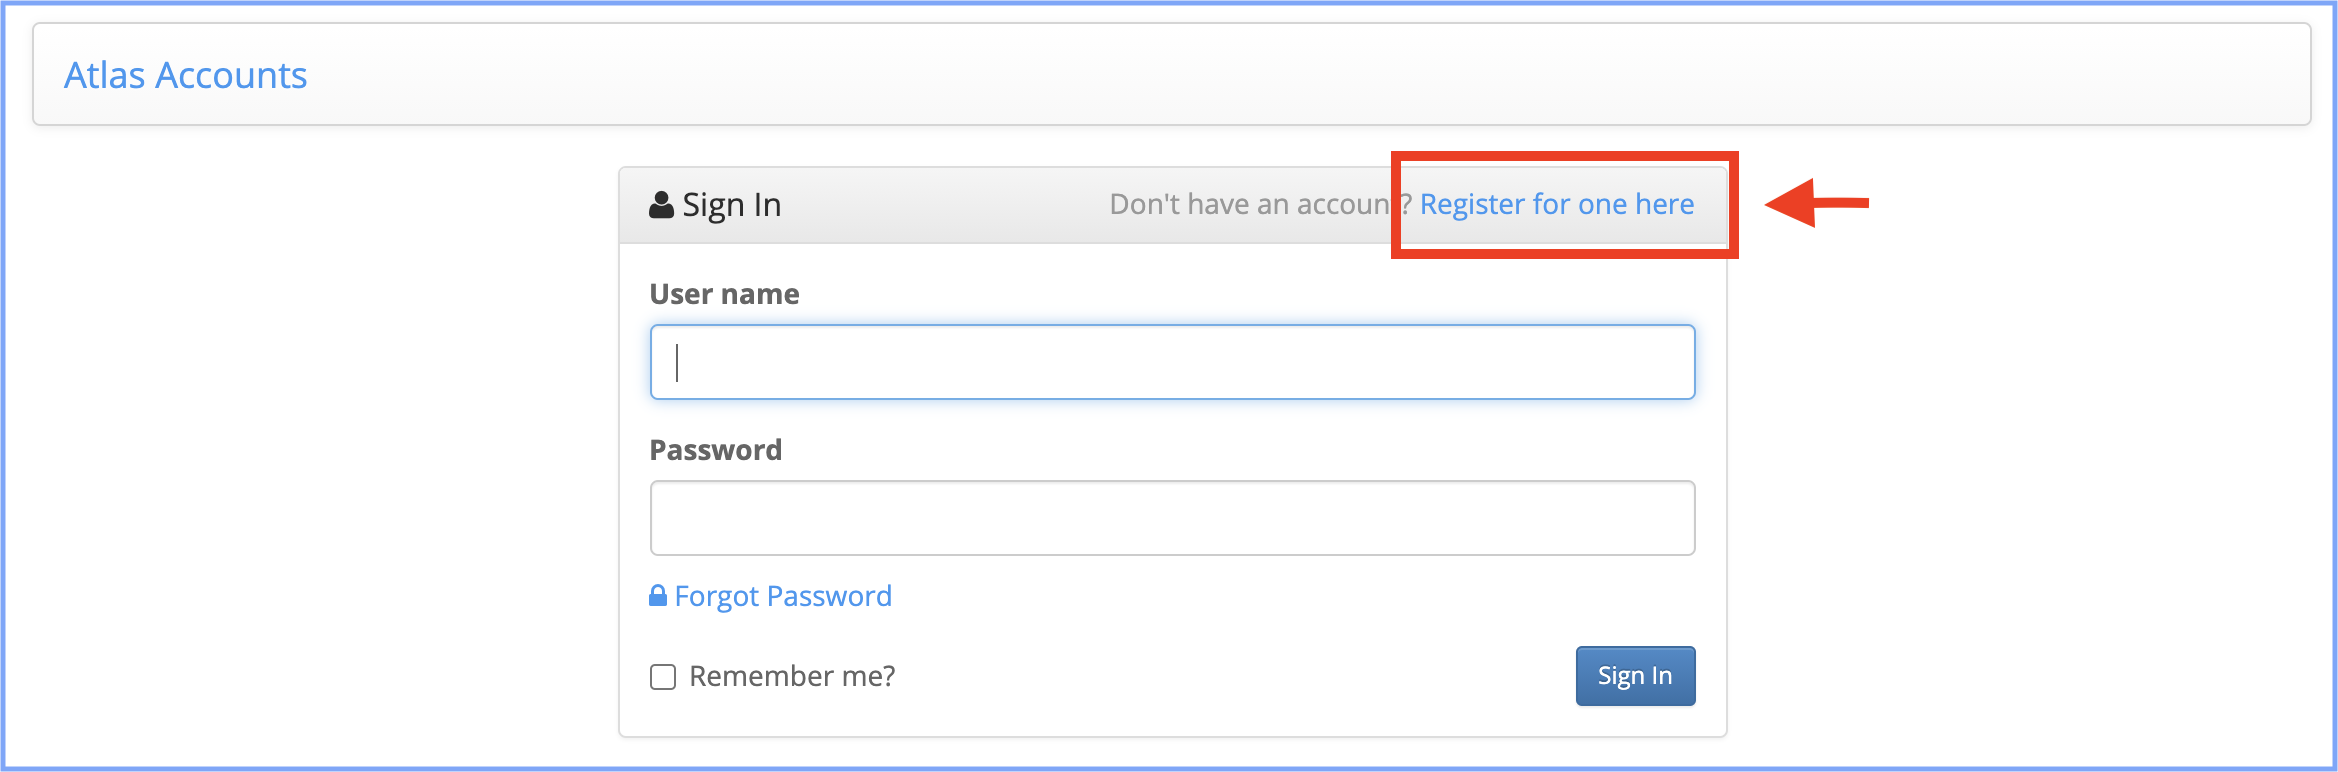The height and width of the screenshot is (772, 2338).
Task: Click the red arrow pointing at Register link
Action: point(1816,203)
